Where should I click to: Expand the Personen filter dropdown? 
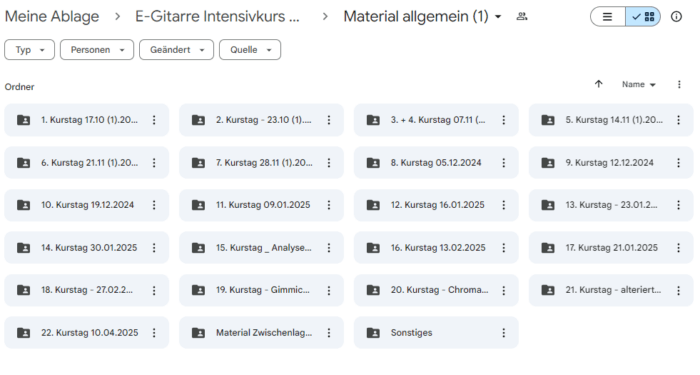[x=97, y=50]
